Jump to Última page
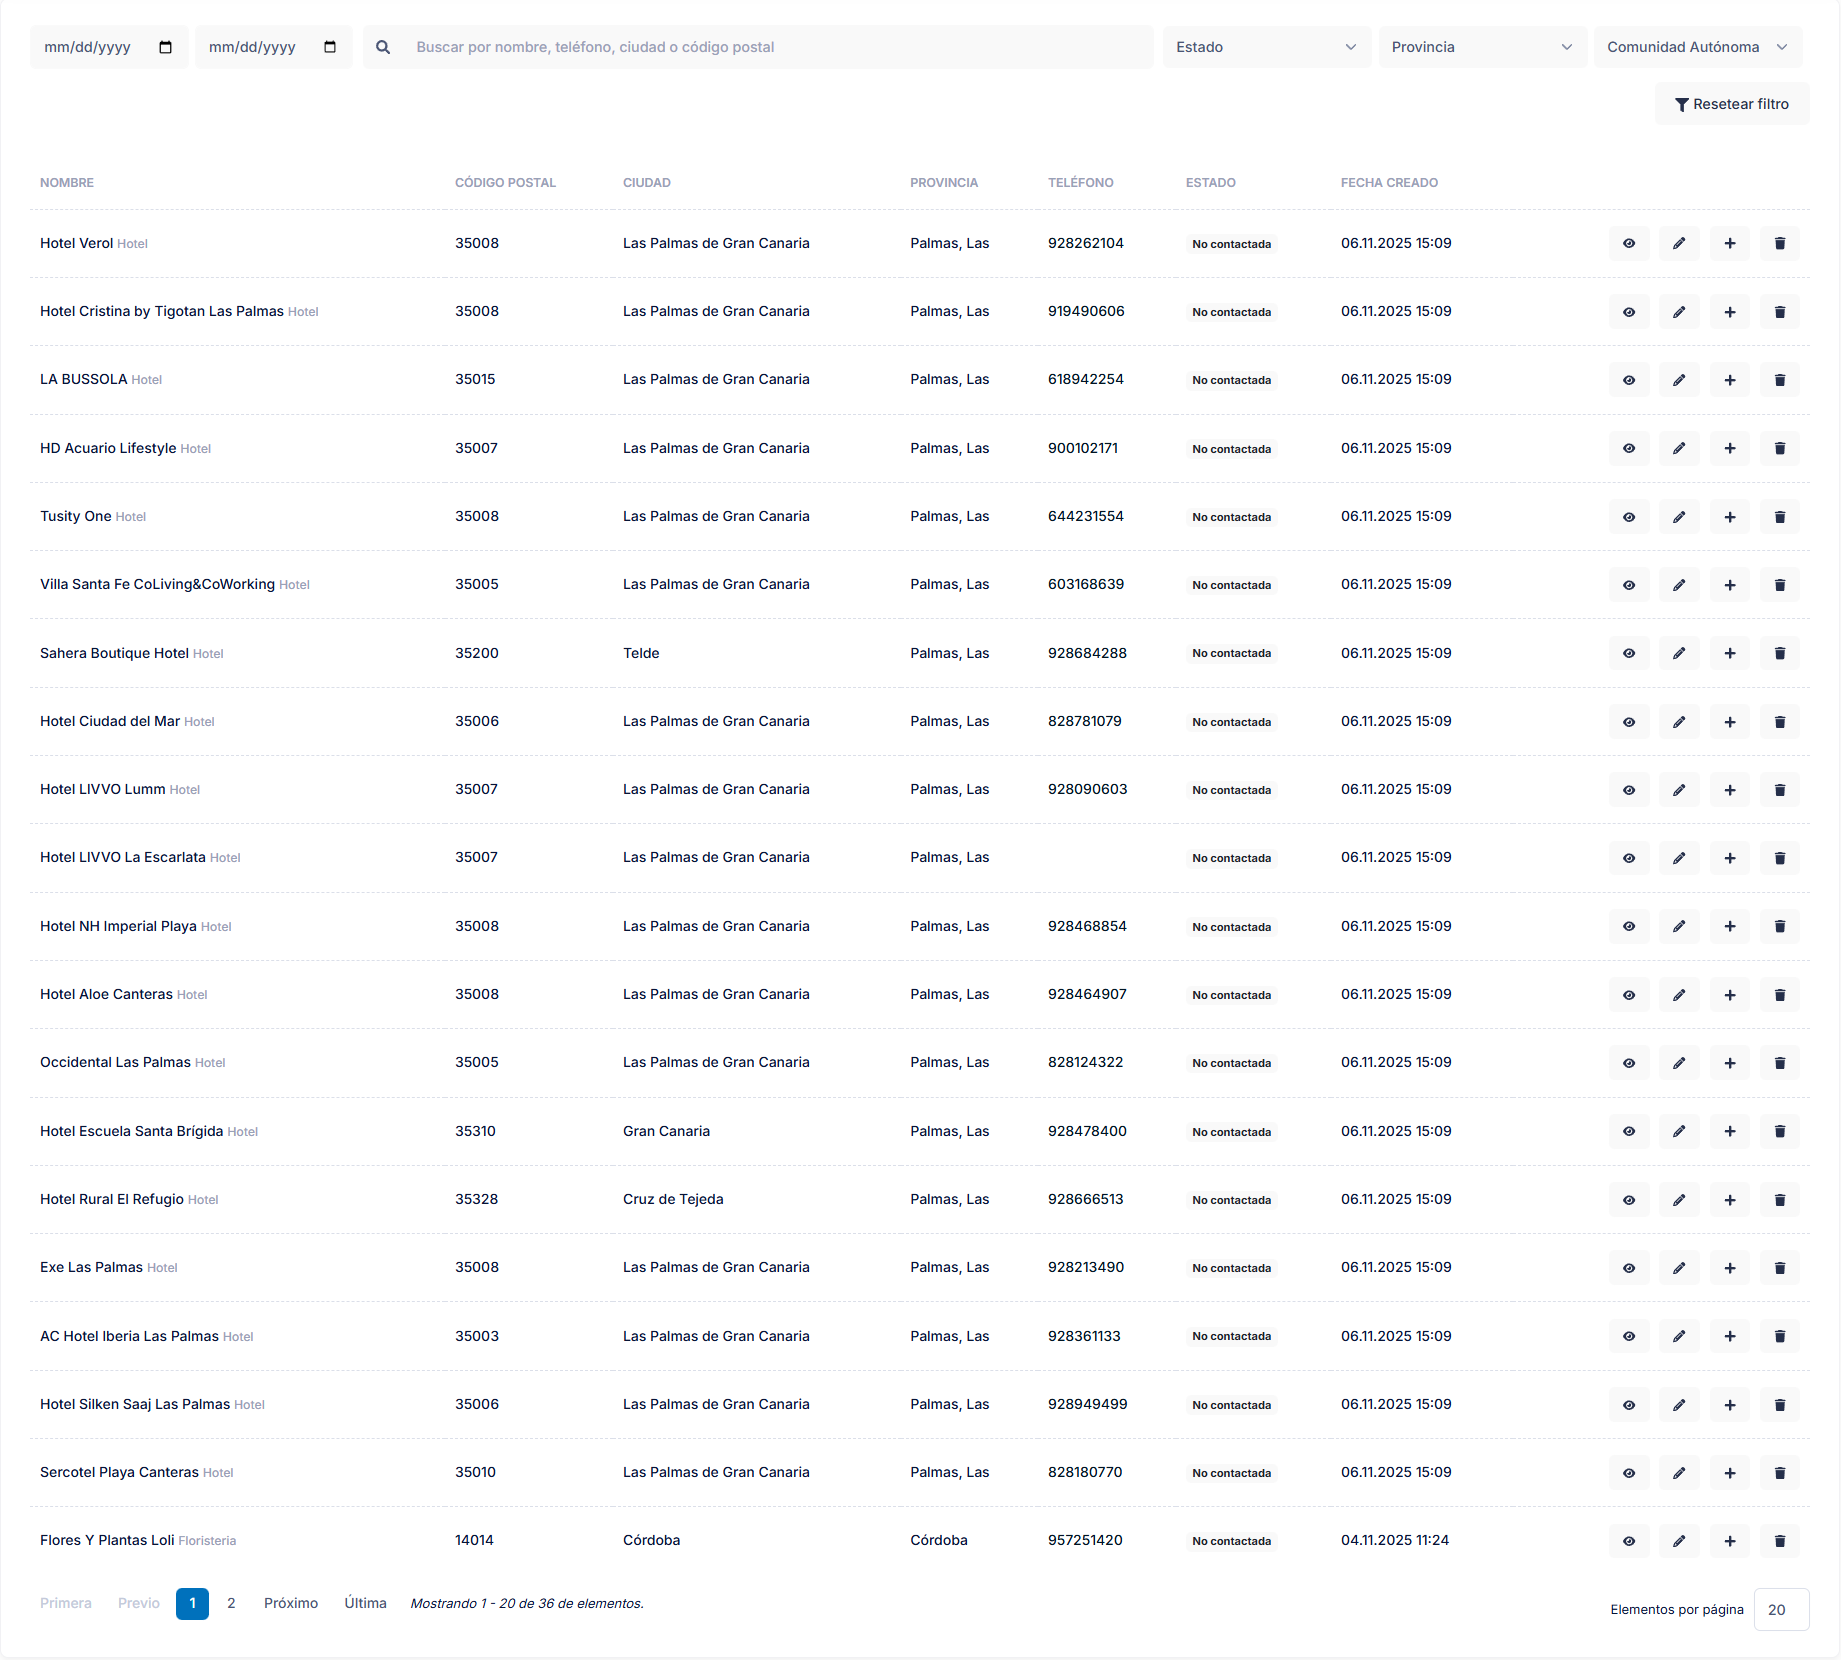 coord(365,1603)
